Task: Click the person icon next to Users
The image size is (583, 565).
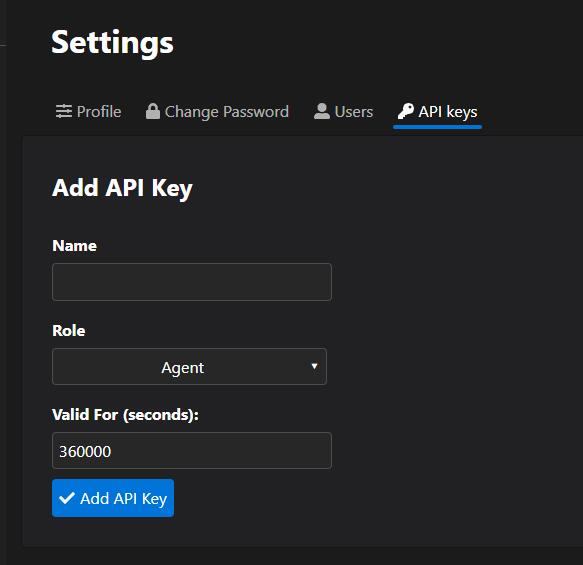Action: coord(322,111)
